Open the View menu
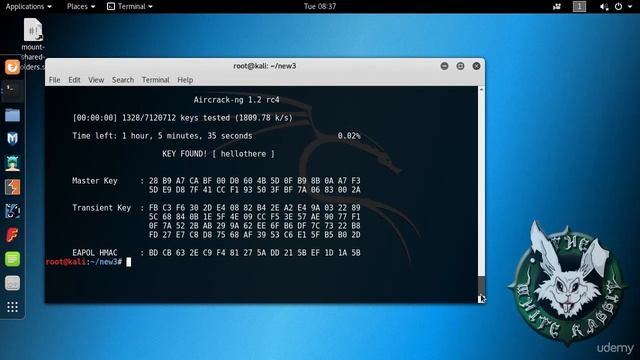This screenshot has width=640, height=360. tap(96, 80)
